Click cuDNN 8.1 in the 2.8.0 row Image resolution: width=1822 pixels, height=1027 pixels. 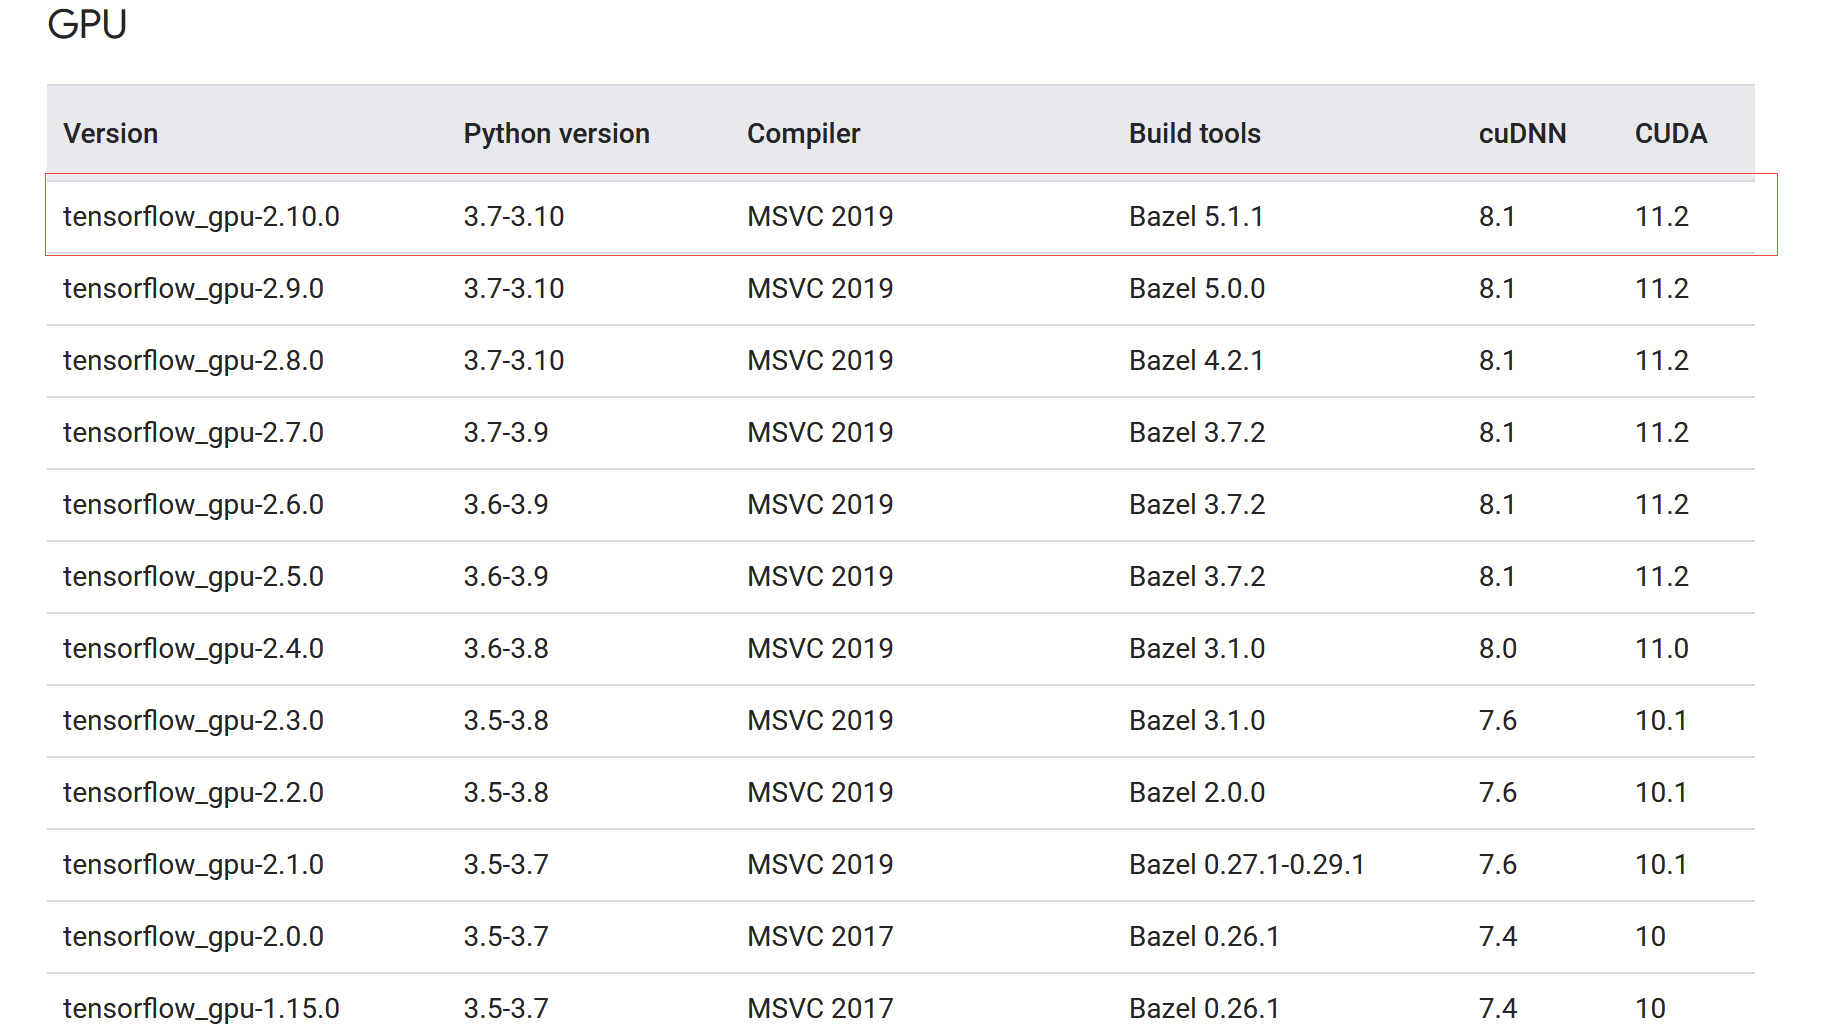coord(1497,360)
